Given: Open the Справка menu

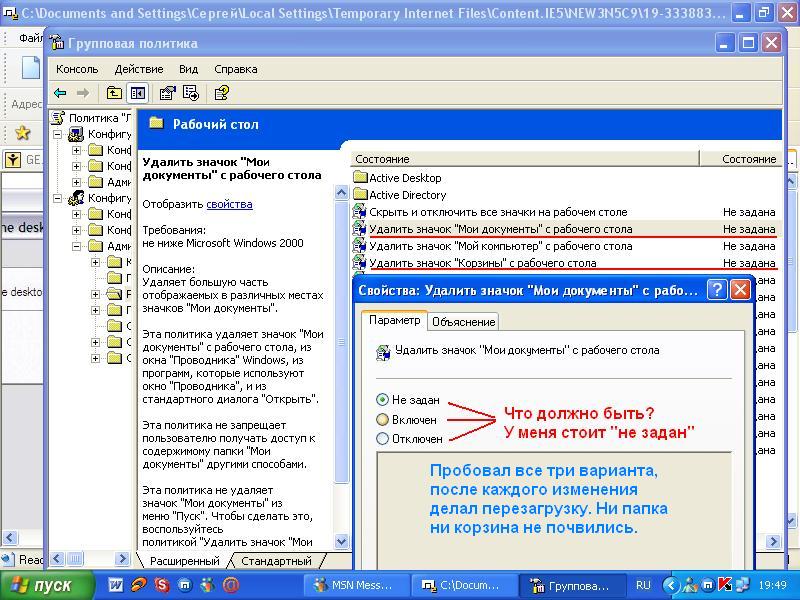Looking at the screenshot, I should [236, 69].
